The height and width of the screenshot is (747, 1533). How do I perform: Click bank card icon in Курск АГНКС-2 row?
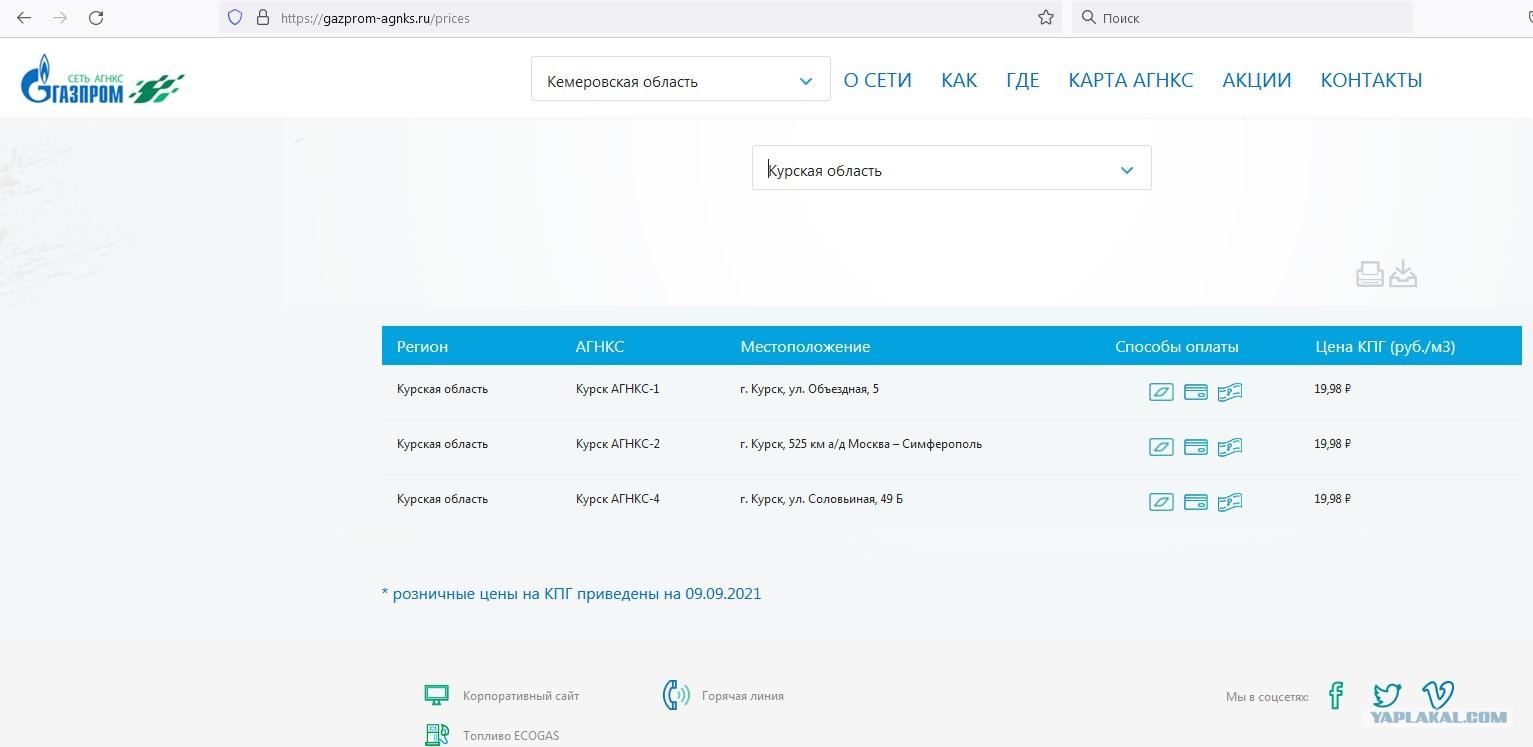point(1196,447)
